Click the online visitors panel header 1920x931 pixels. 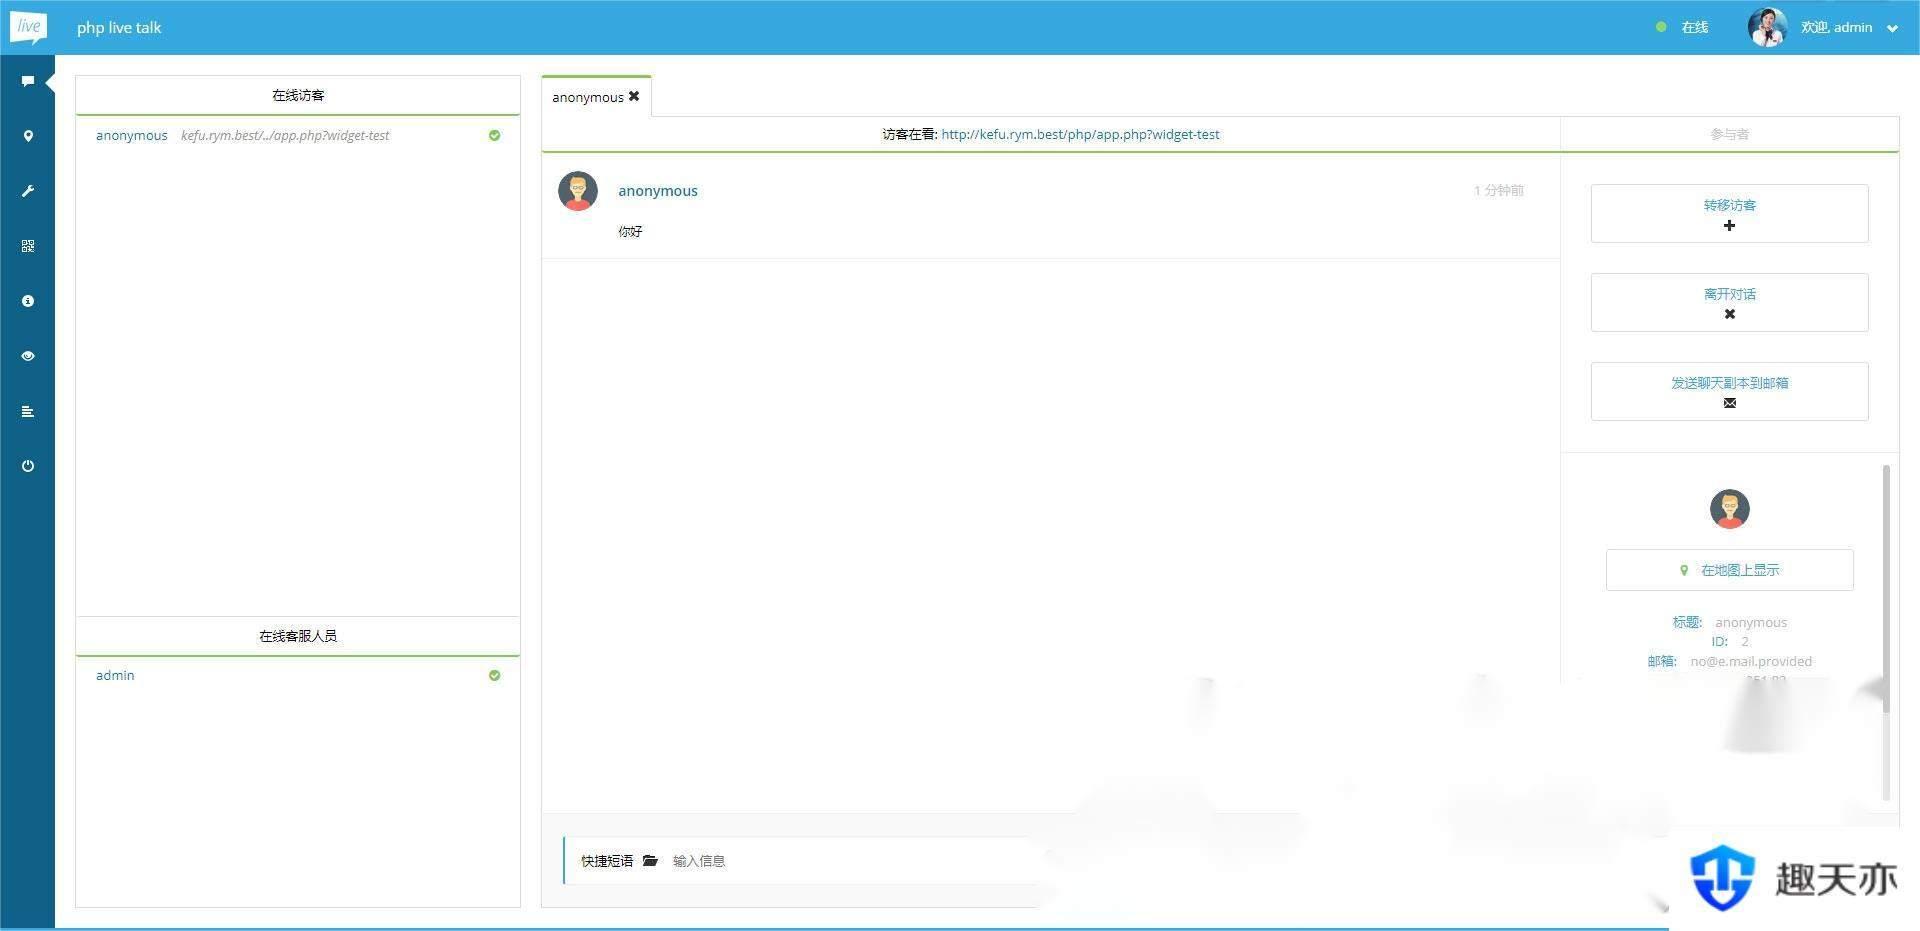(298, 95)
